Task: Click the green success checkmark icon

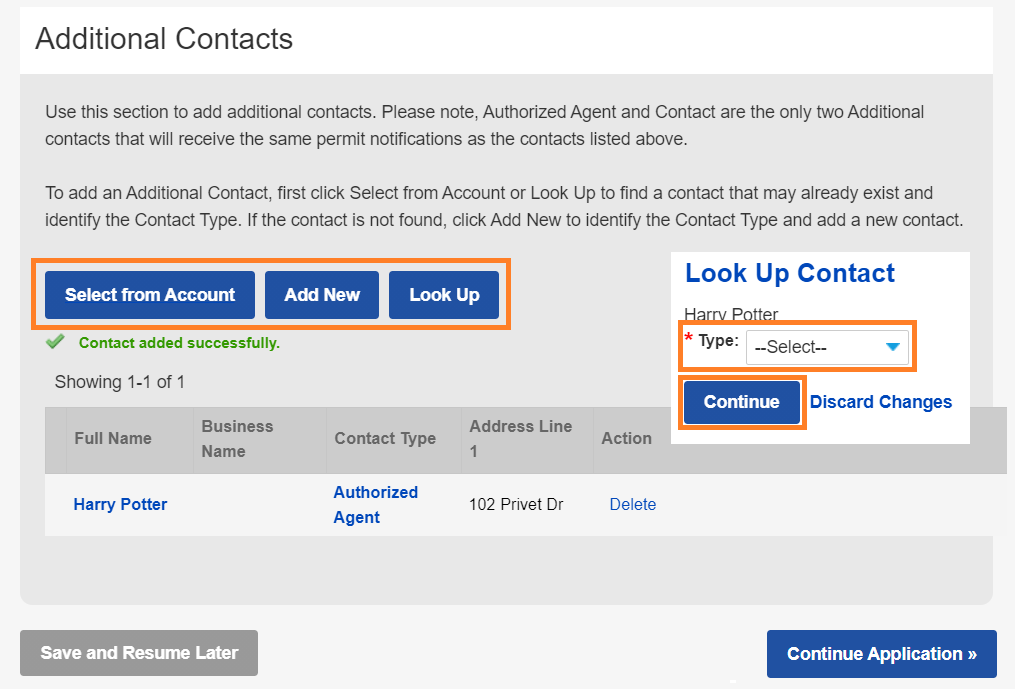Action: (55, 342)
